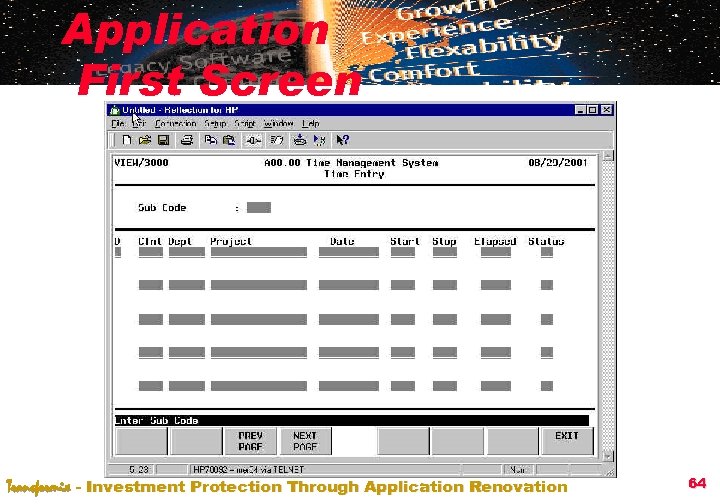Click the Sub Code input field
The image size is (720, 504).
[259, 208]
